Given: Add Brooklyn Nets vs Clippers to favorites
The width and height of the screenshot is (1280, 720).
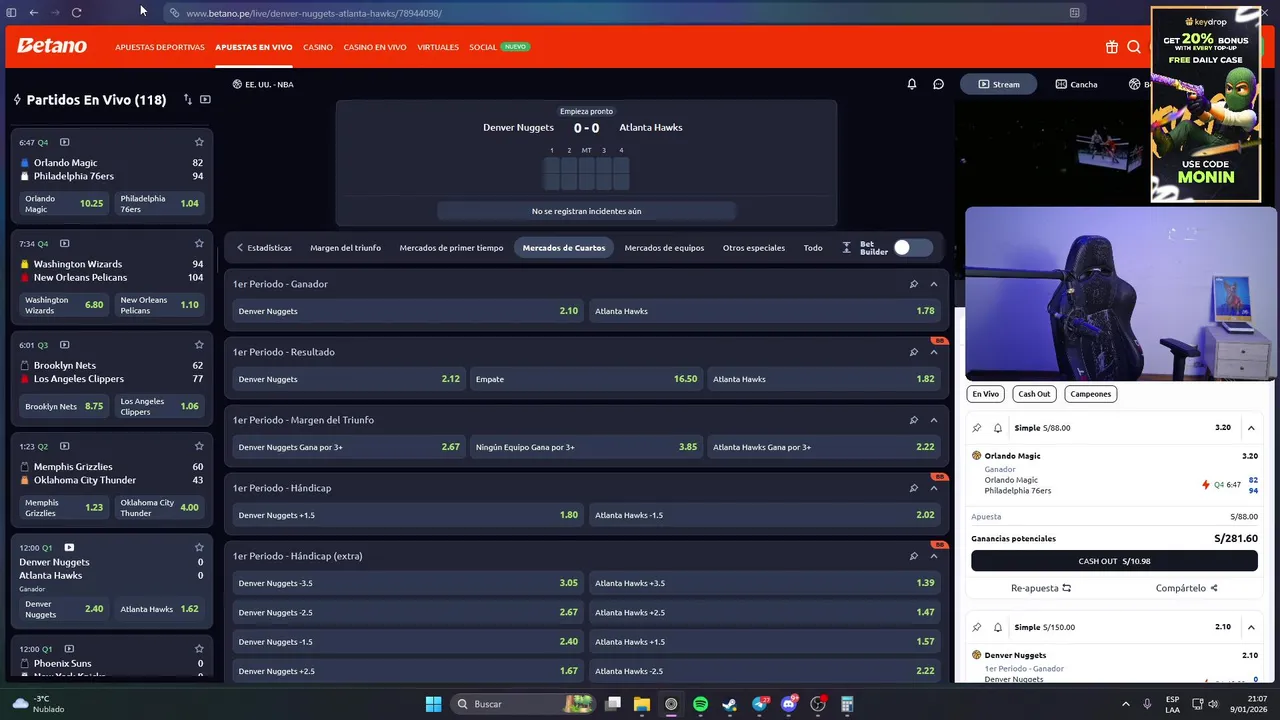Looking at the screenshot, I should [x=199, y=345].
